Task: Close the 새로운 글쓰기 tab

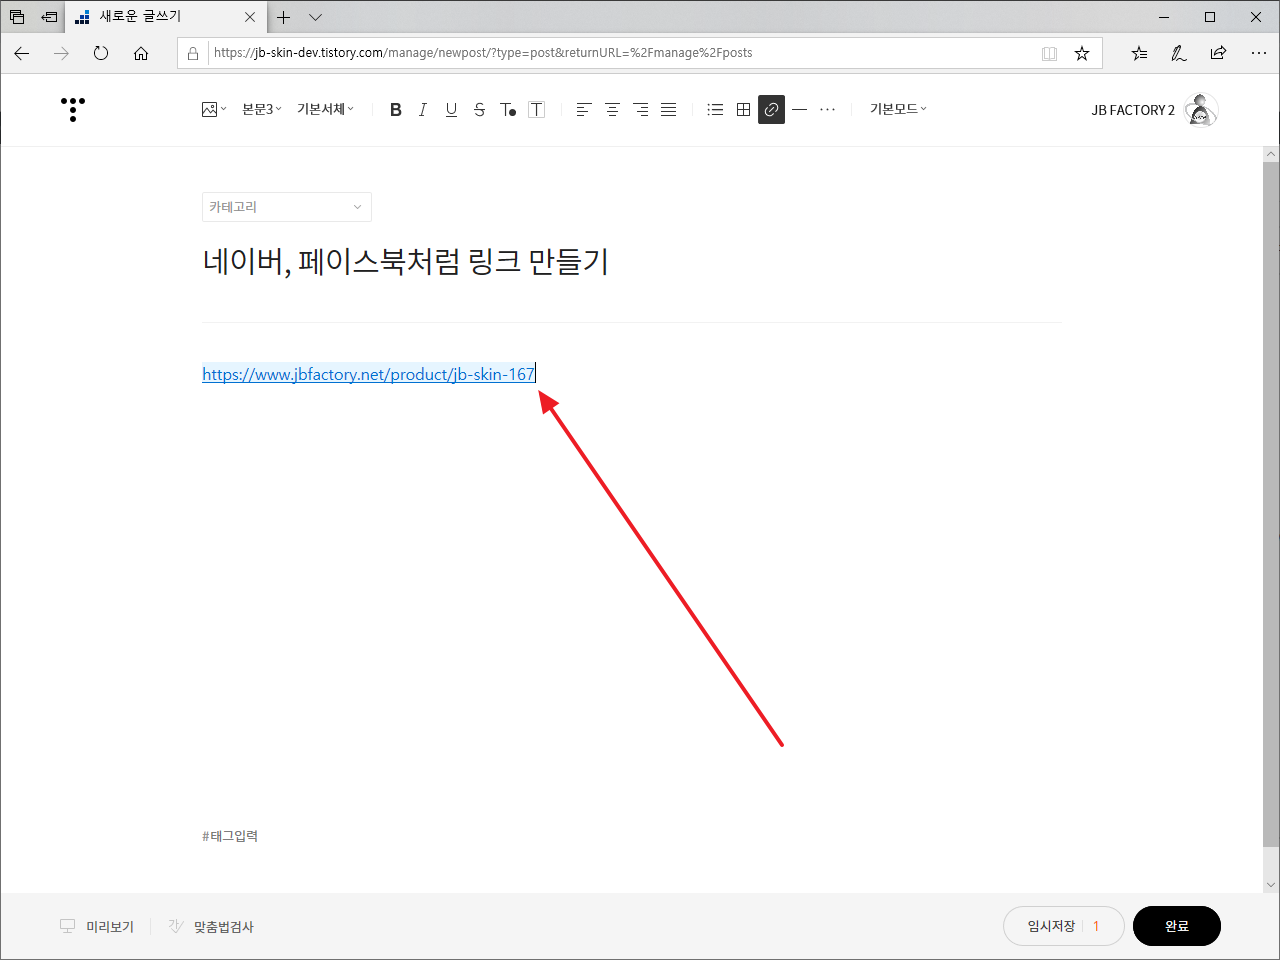Action: (250, 17)
